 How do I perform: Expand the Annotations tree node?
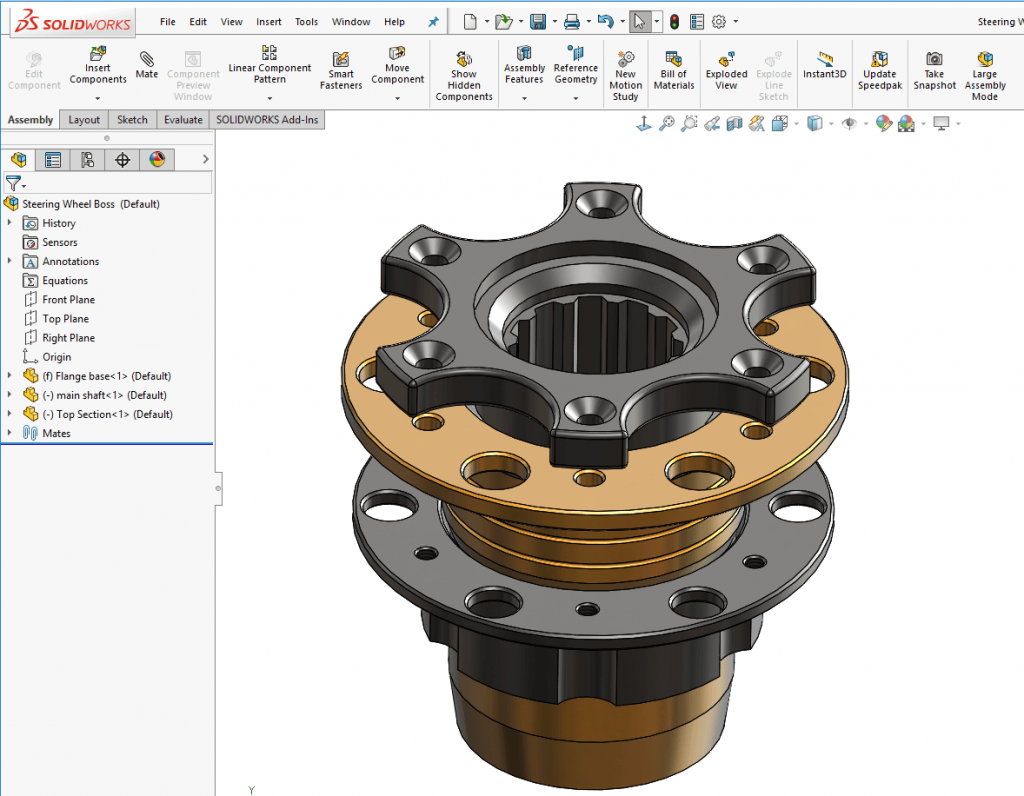coord(10,261)
